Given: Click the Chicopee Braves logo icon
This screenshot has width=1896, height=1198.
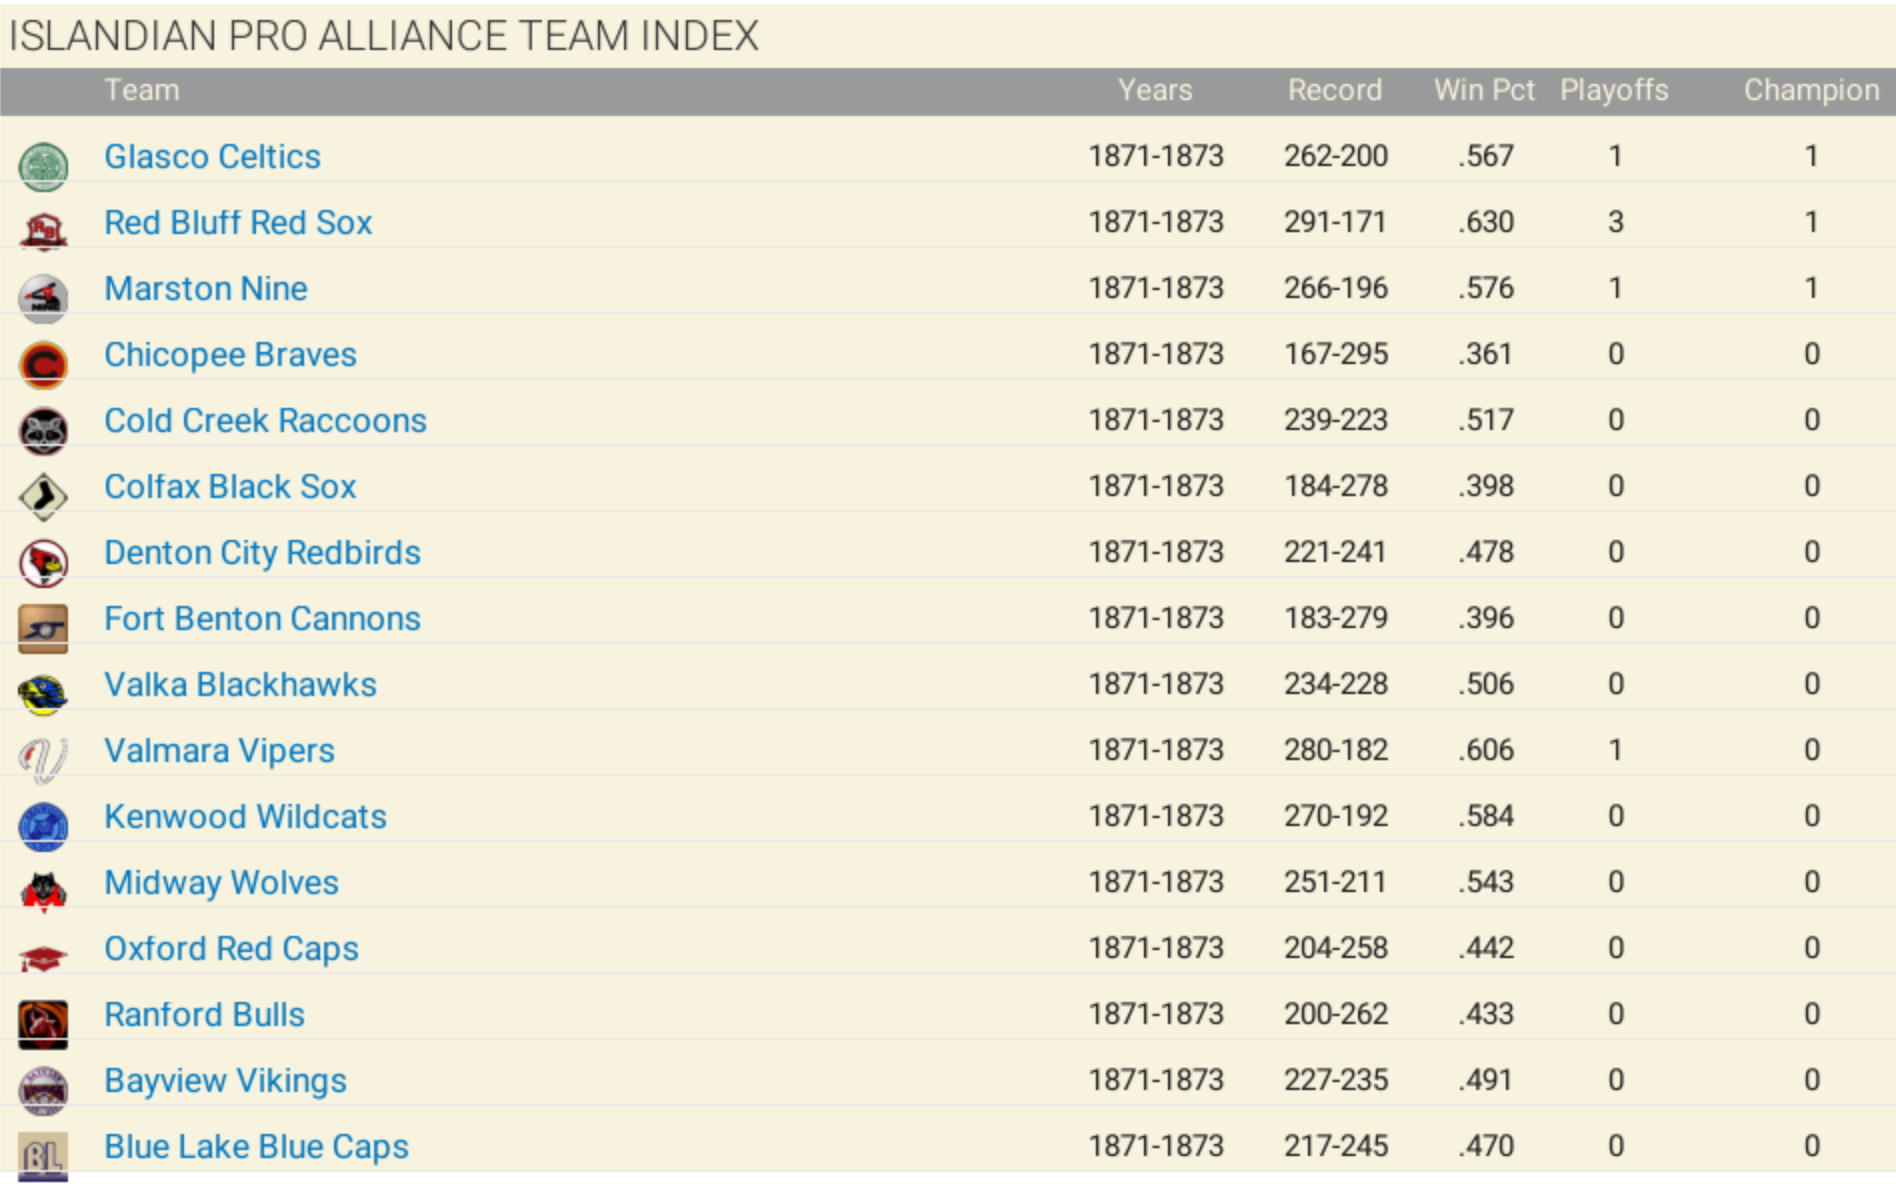Looking at the screenshot, I should [43, 364].
